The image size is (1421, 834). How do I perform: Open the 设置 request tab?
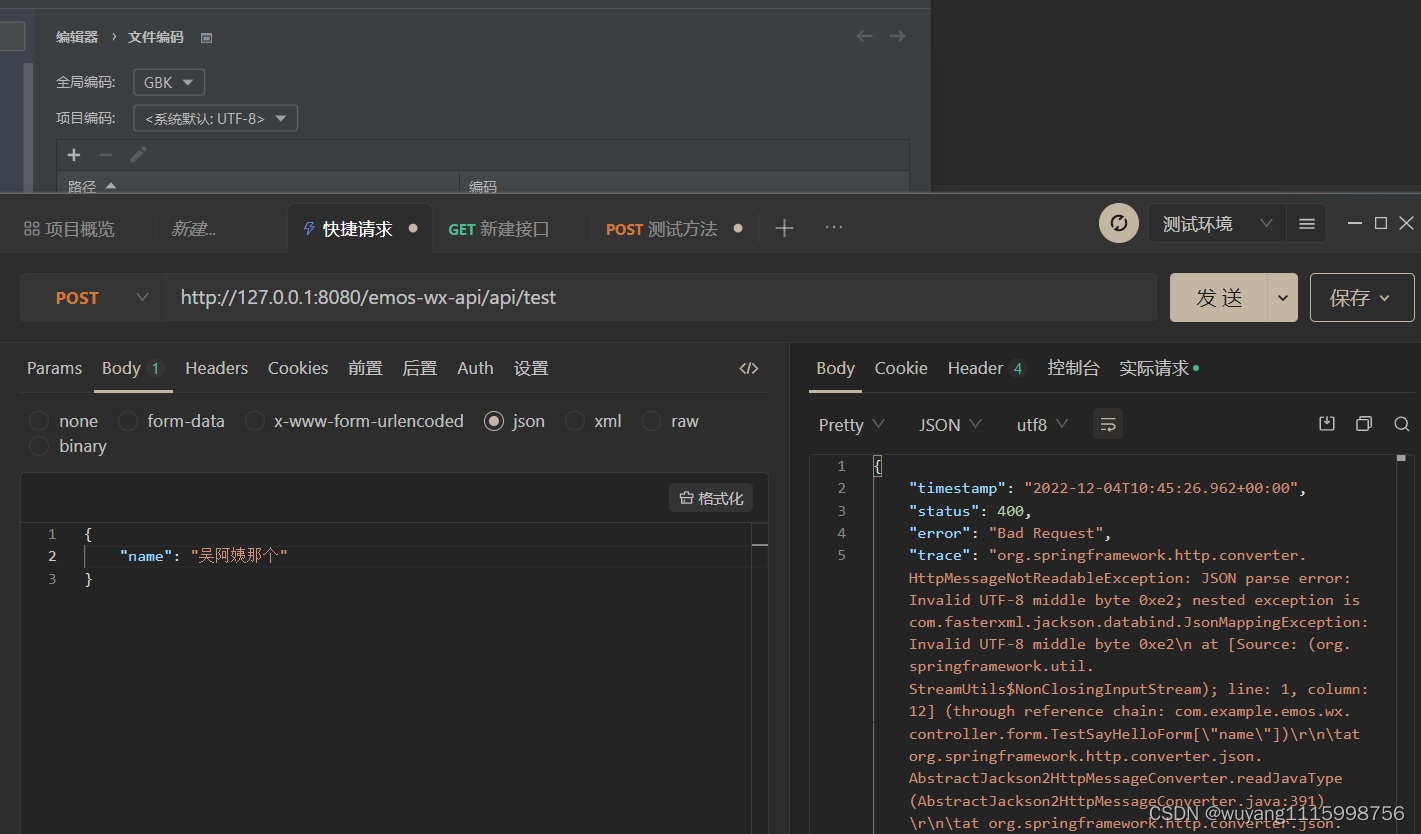pos(531,368)
